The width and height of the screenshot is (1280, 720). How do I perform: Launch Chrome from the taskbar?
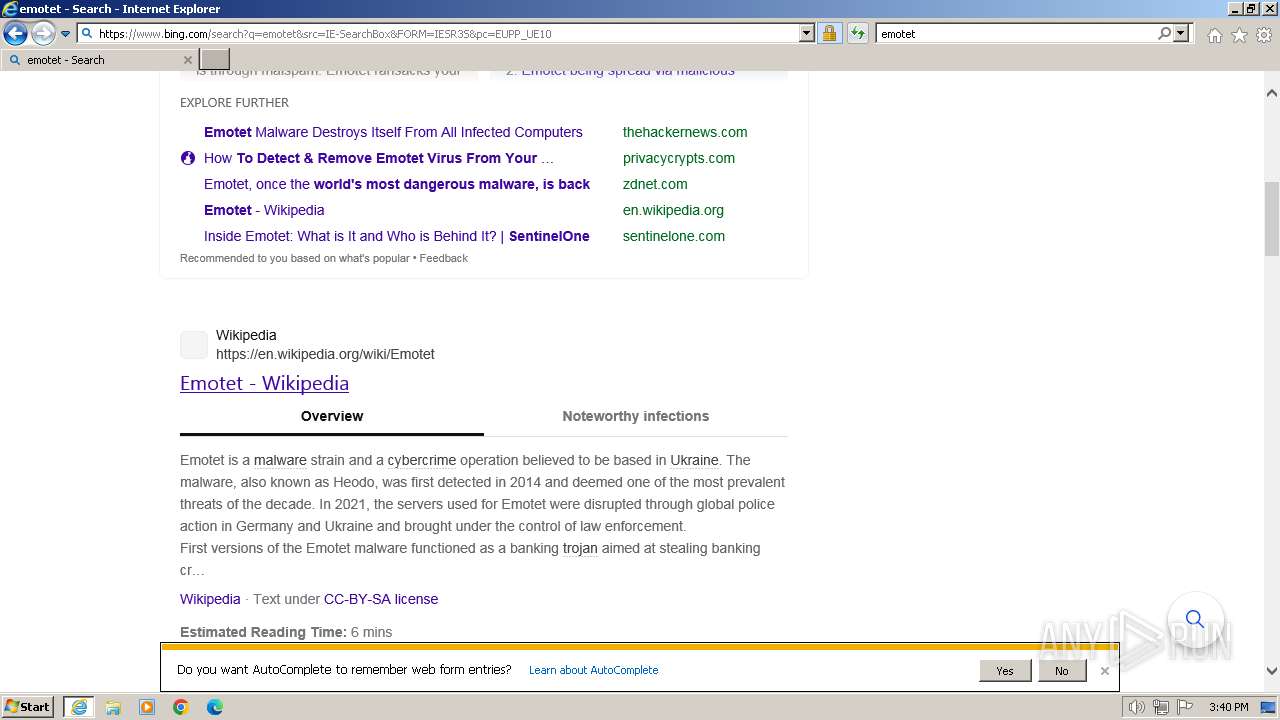pyautogui.click(x=181, y=707)
